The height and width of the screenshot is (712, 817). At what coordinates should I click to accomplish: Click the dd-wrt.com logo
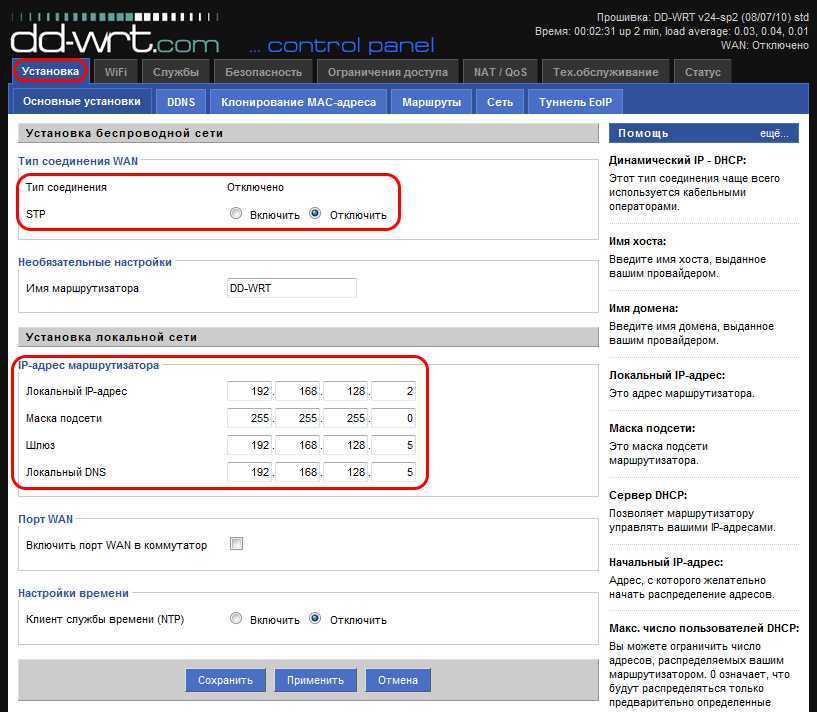(x=114, y=38)
